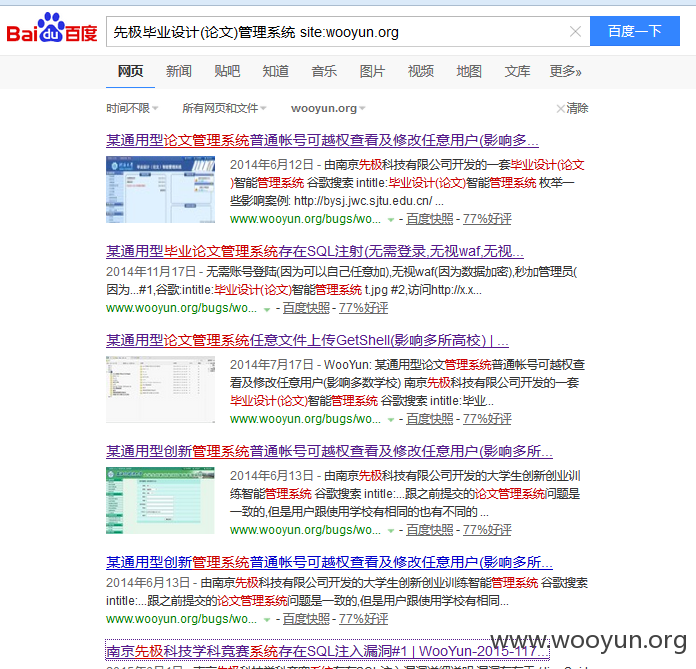Select the 网页 tab

click(x=130, y=71)
